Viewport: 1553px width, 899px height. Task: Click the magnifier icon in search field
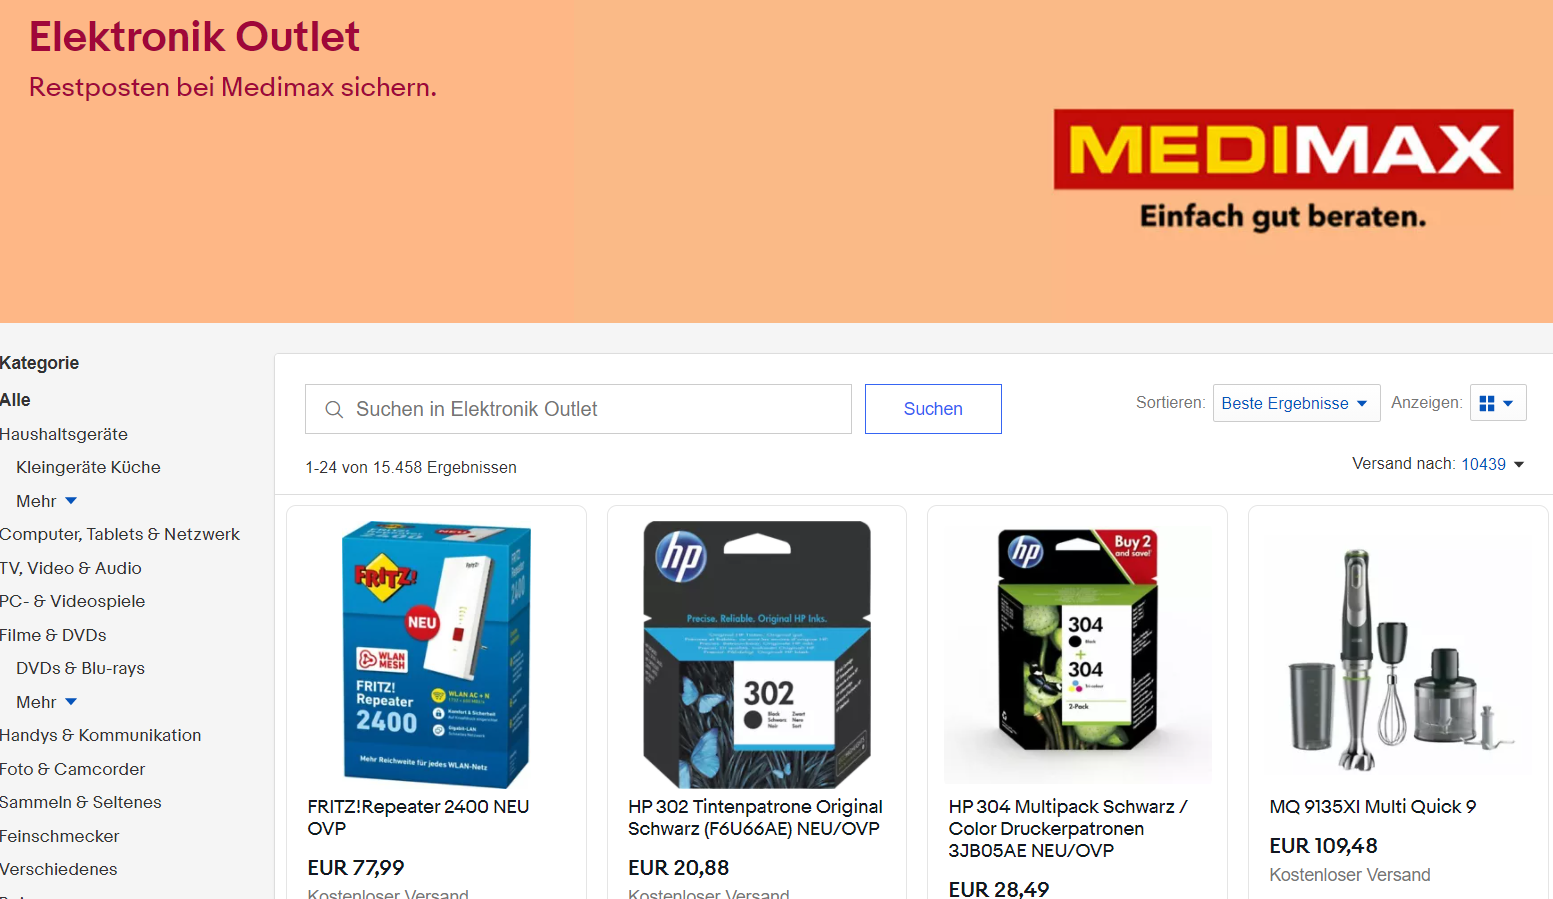[x=334, y=409]
